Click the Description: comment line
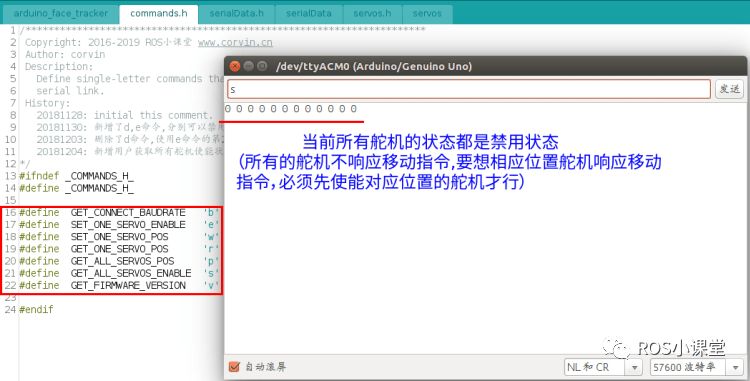 click(59, 66)
